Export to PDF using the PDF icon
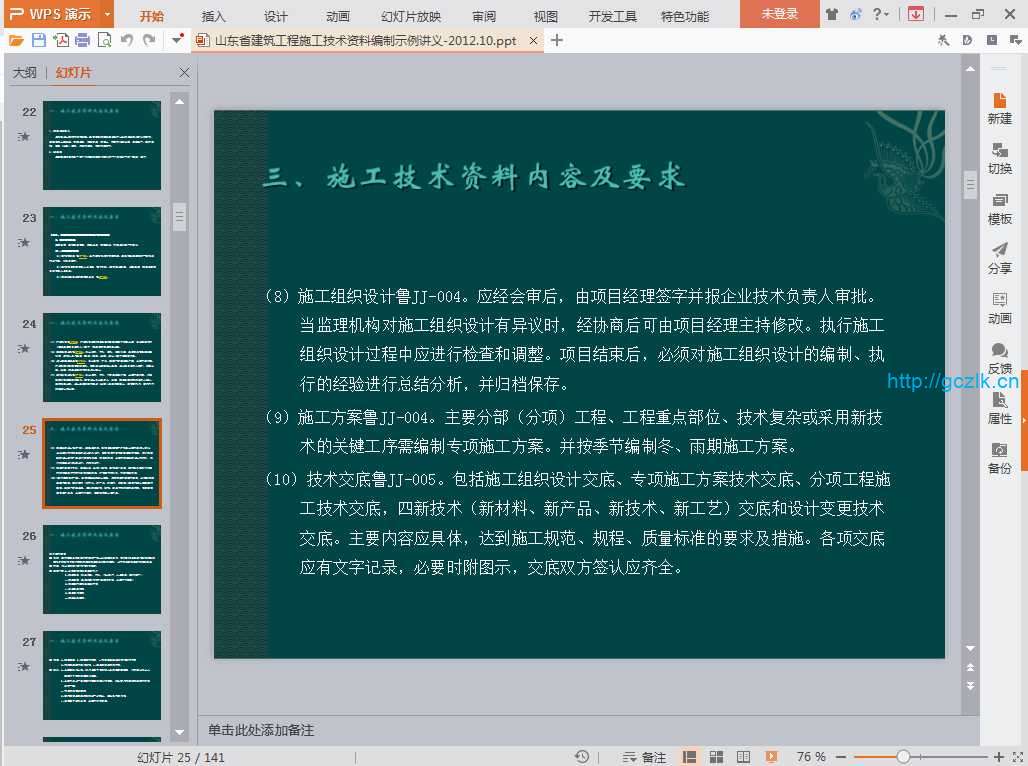This screenshot has width=1028, height=766. pos(61,40)
